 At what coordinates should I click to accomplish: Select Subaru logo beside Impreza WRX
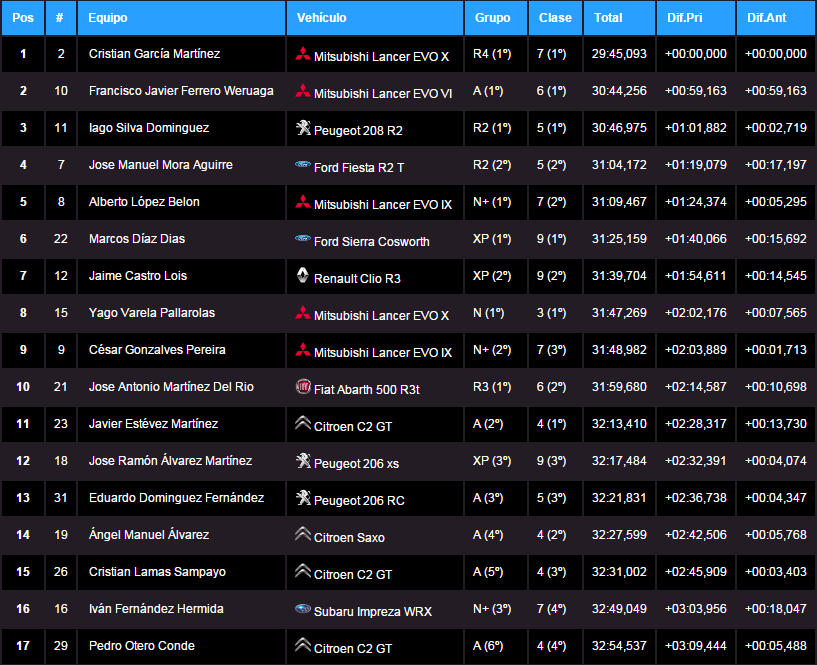[303, 608]
